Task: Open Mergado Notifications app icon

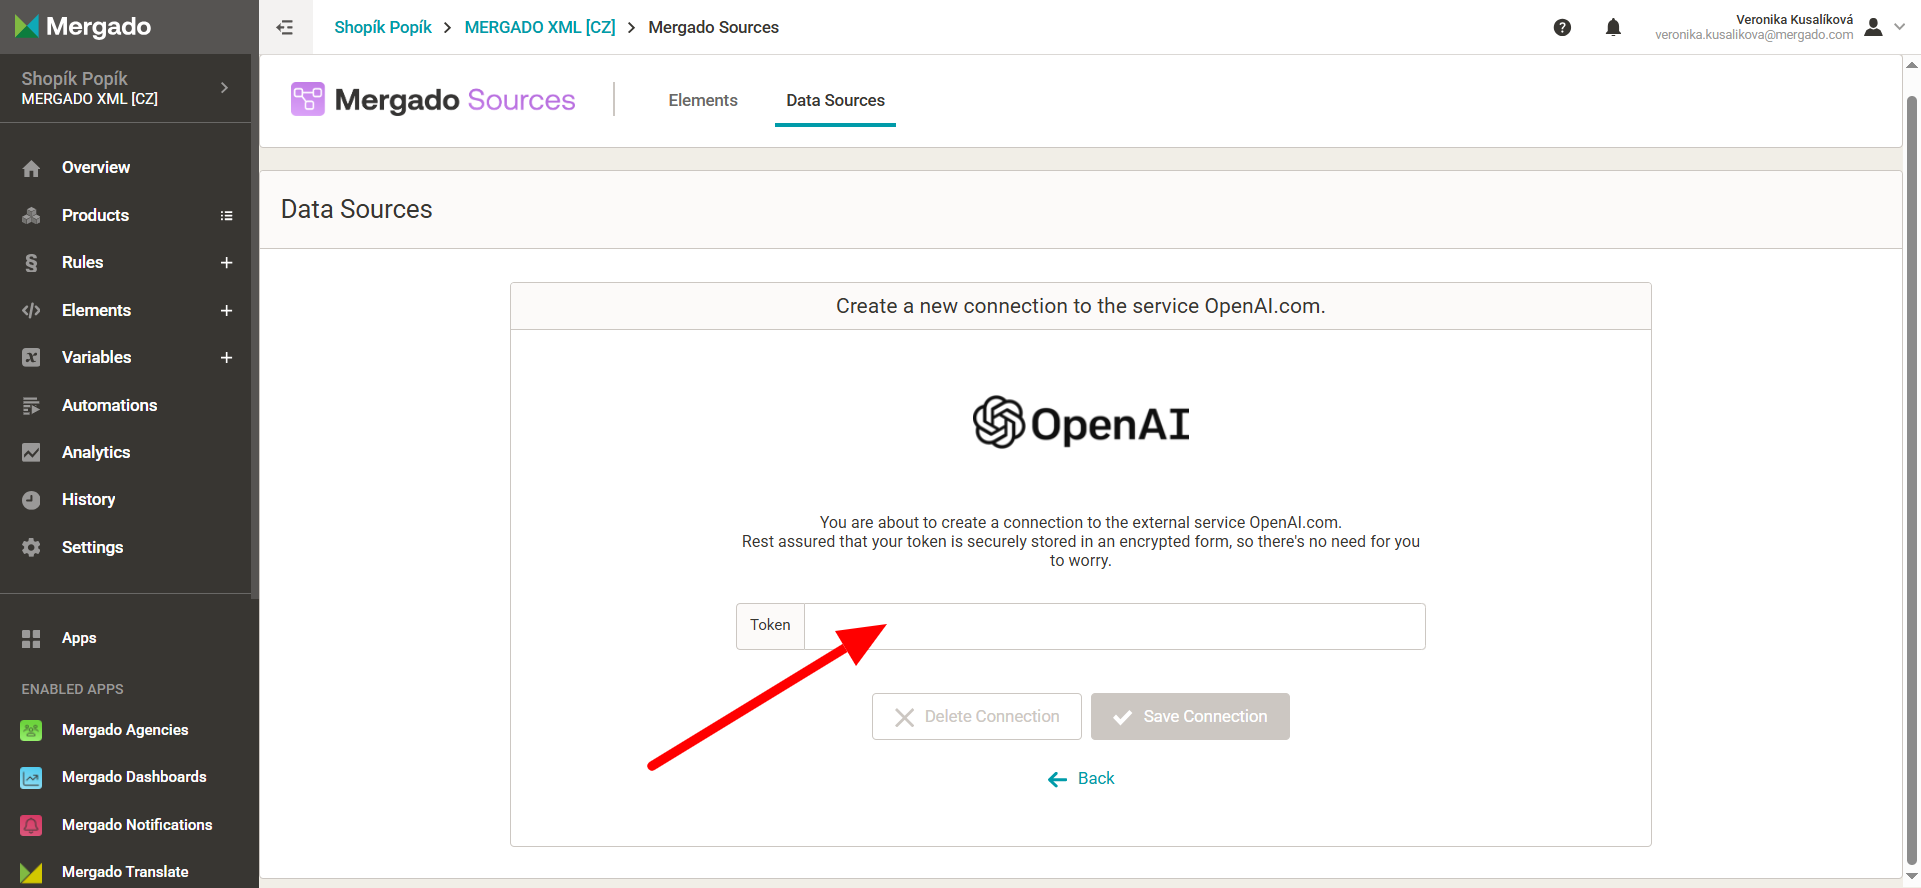Action: 31,825
